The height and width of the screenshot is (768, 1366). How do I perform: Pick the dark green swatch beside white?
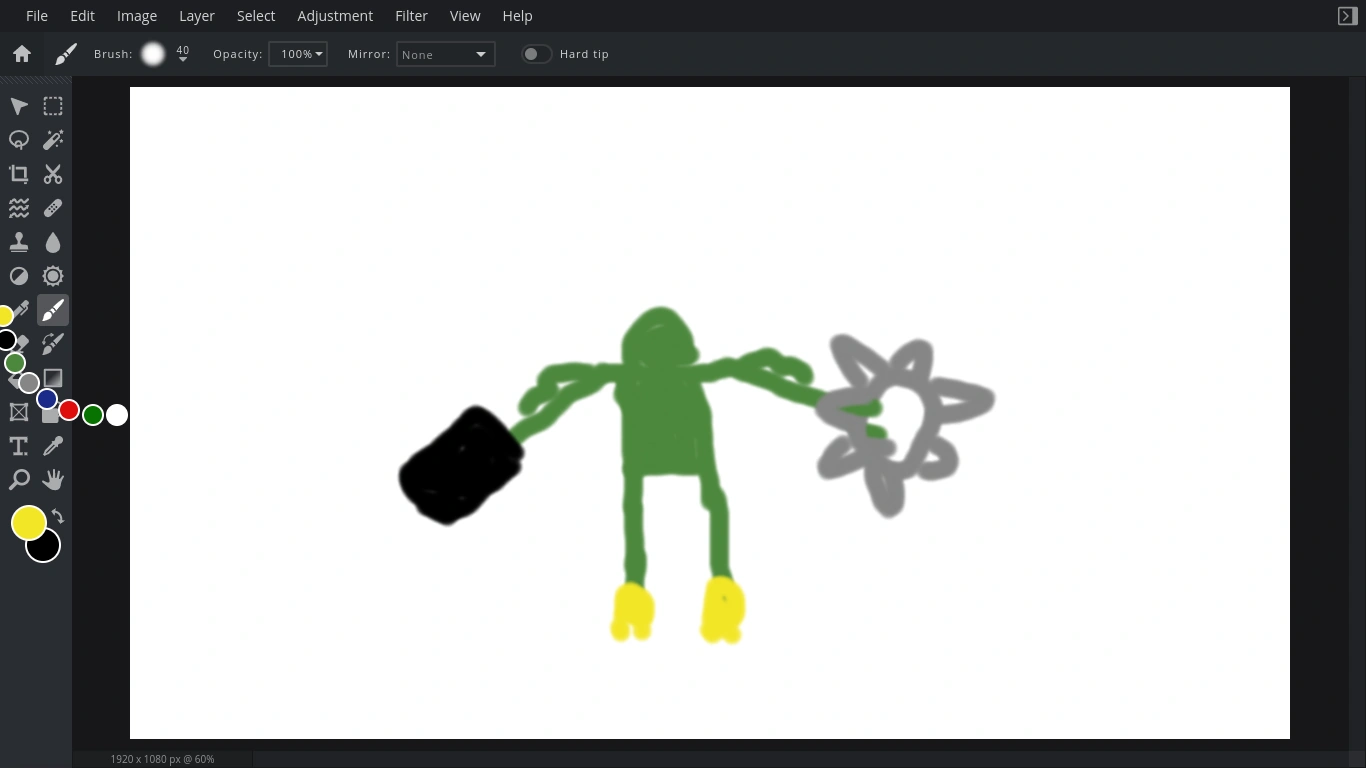(x=93, y=415)
